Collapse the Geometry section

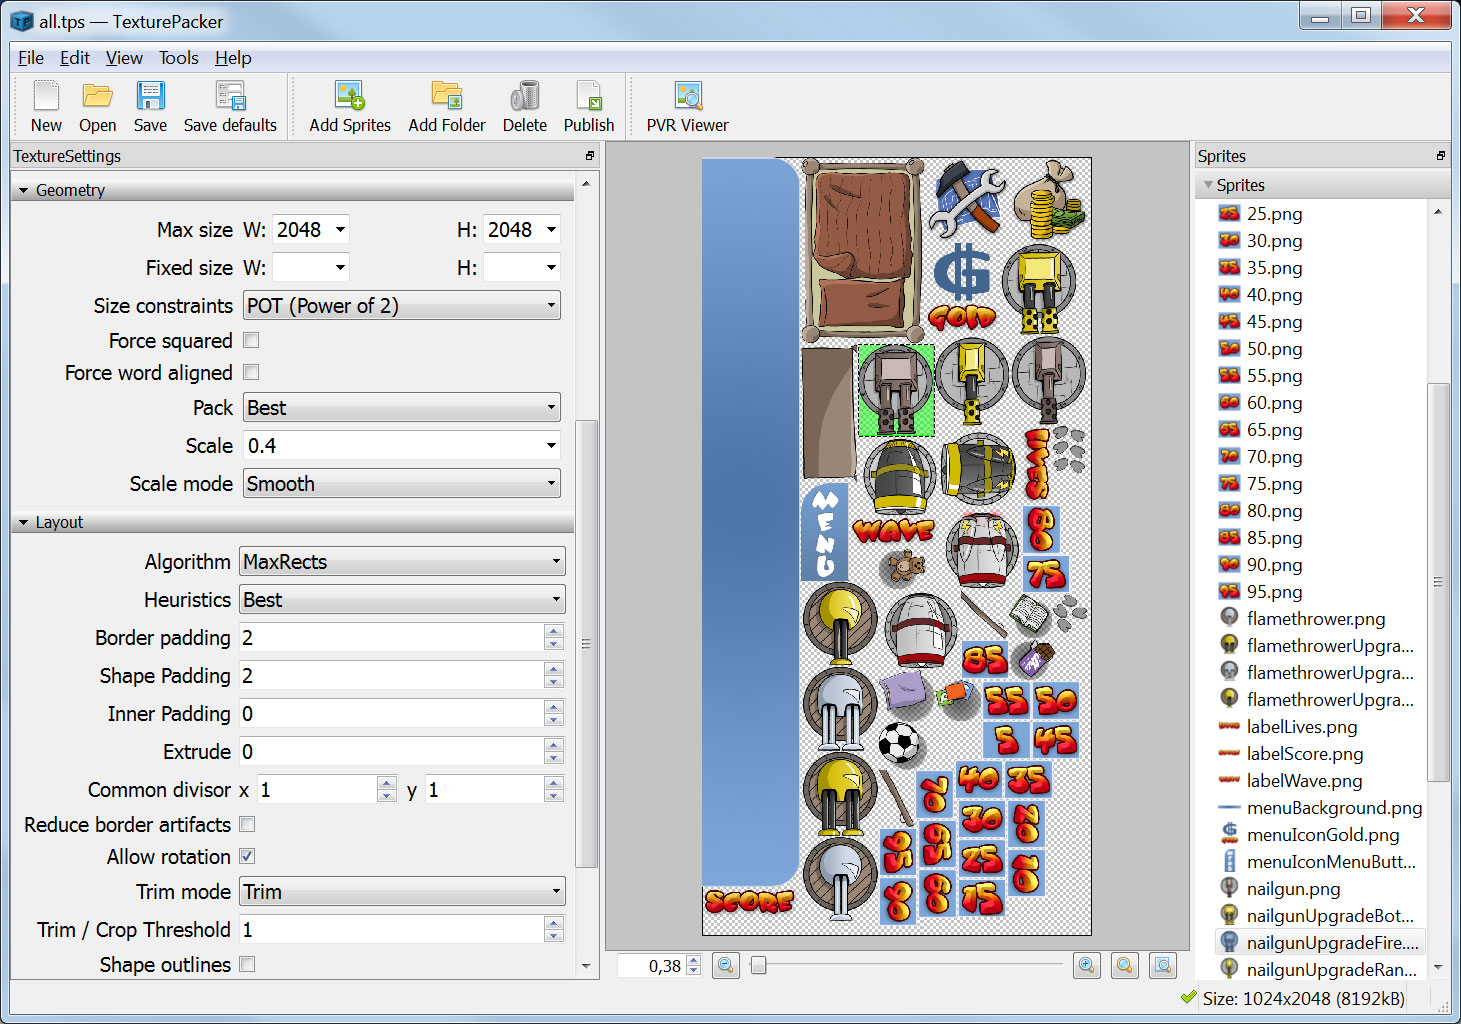[x=24, y=190]
